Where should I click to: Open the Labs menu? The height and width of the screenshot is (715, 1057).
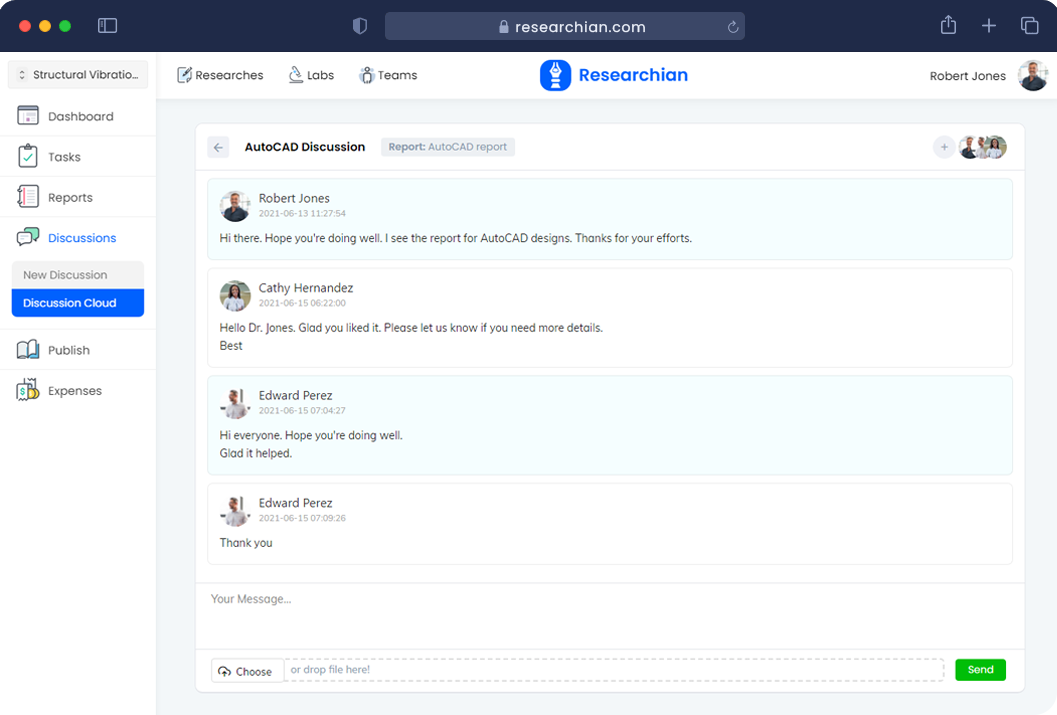(x=311, y=75)
